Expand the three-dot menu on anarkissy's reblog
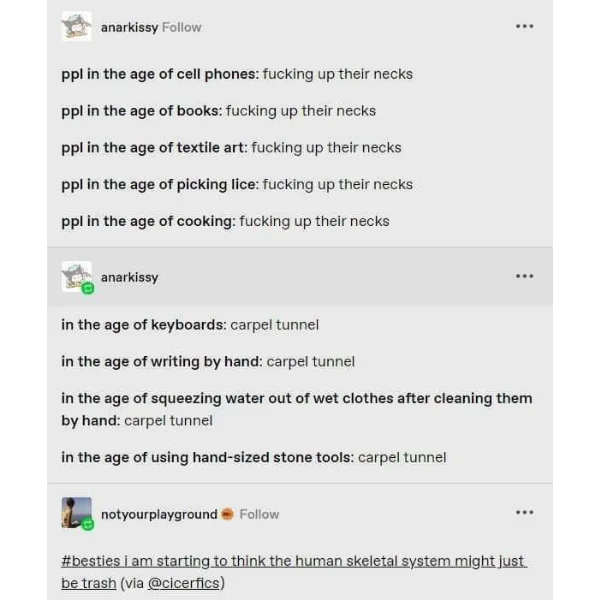 [524, 276]
